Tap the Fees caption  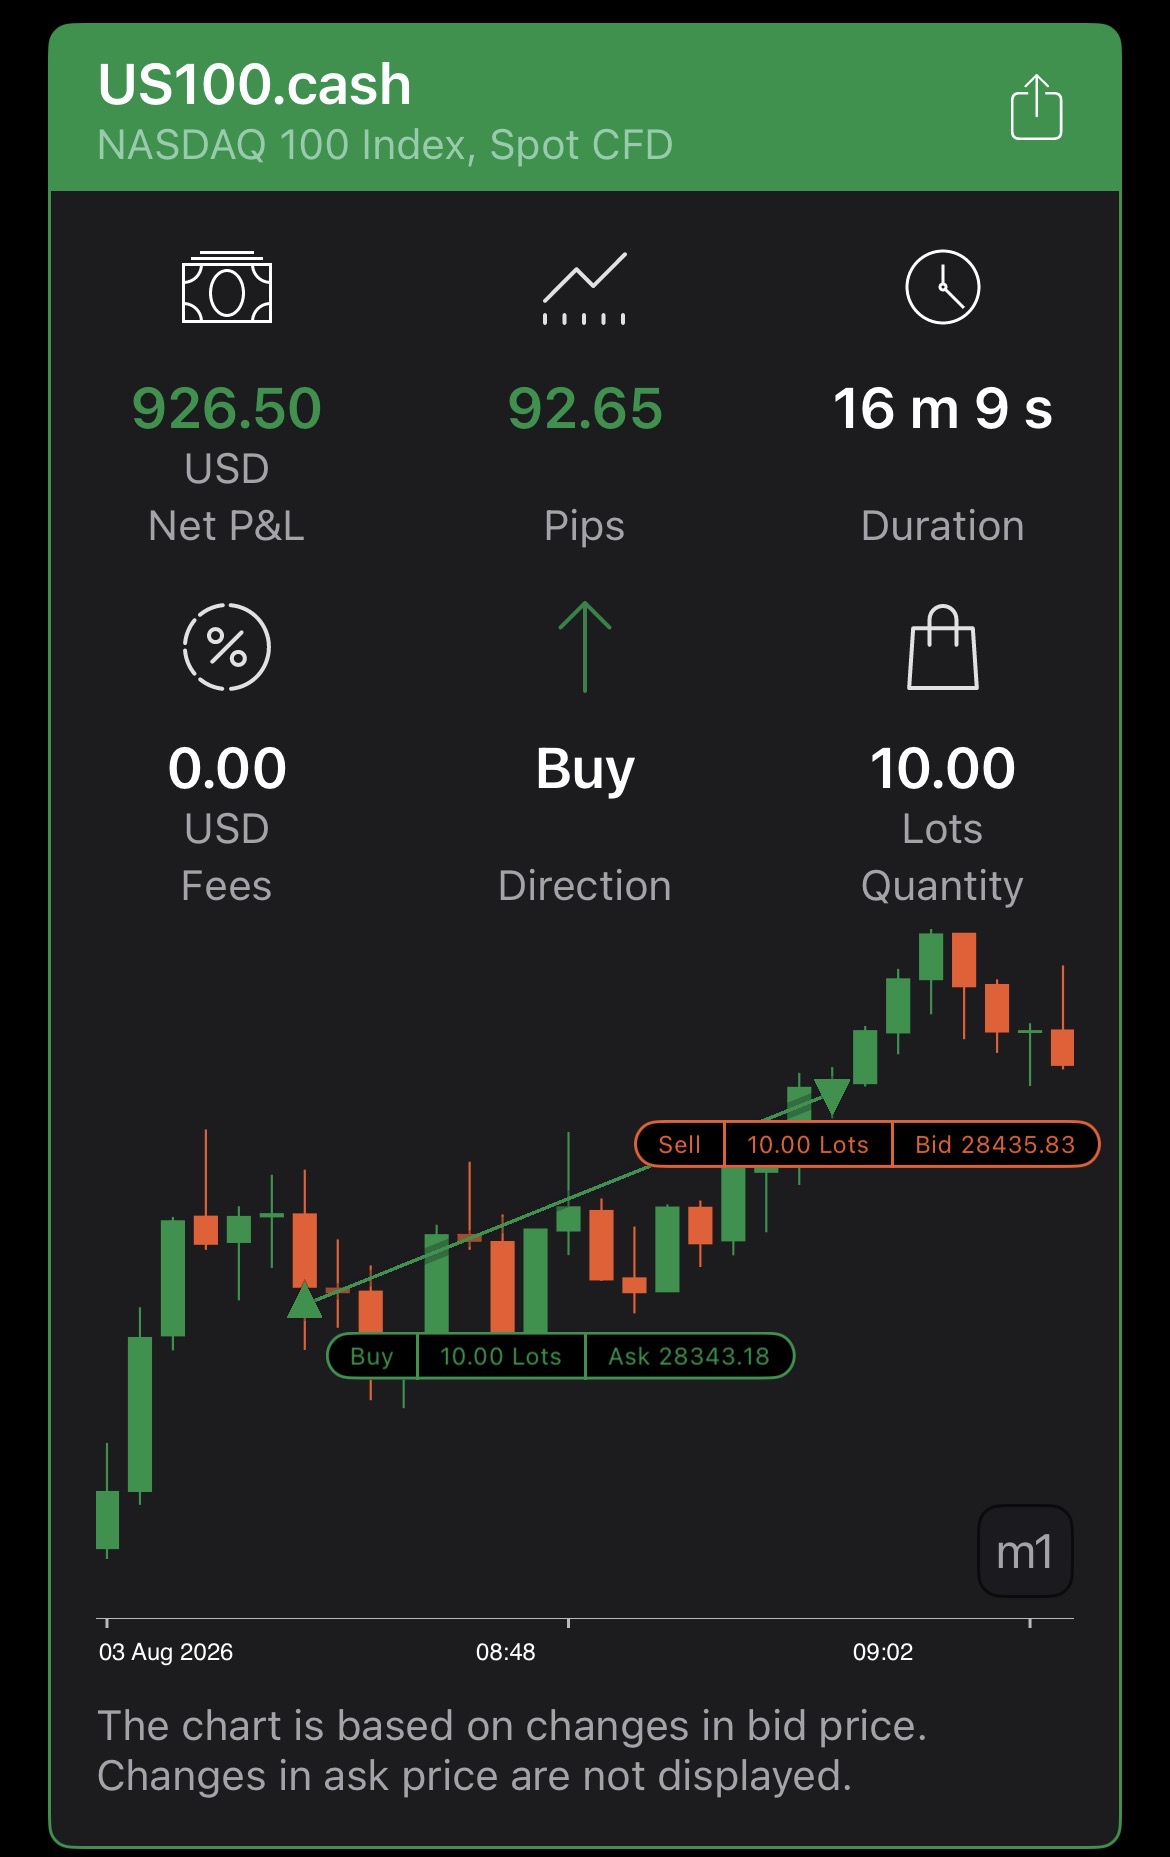pos(227,886)
